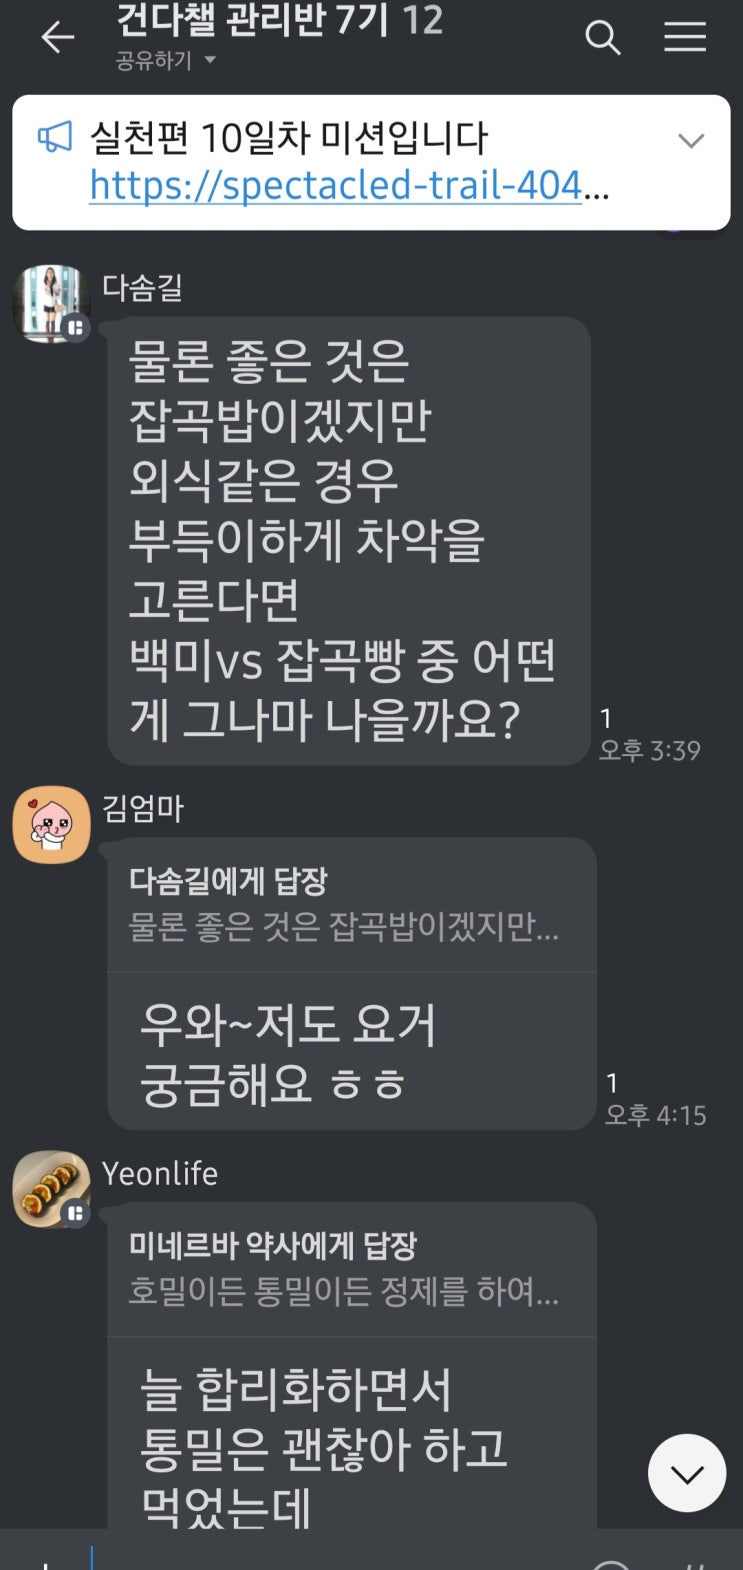The image size is (743, 1570).
Task: Open the hamburger menu icon
Action: pyautogui.click(x=685, y=38)
